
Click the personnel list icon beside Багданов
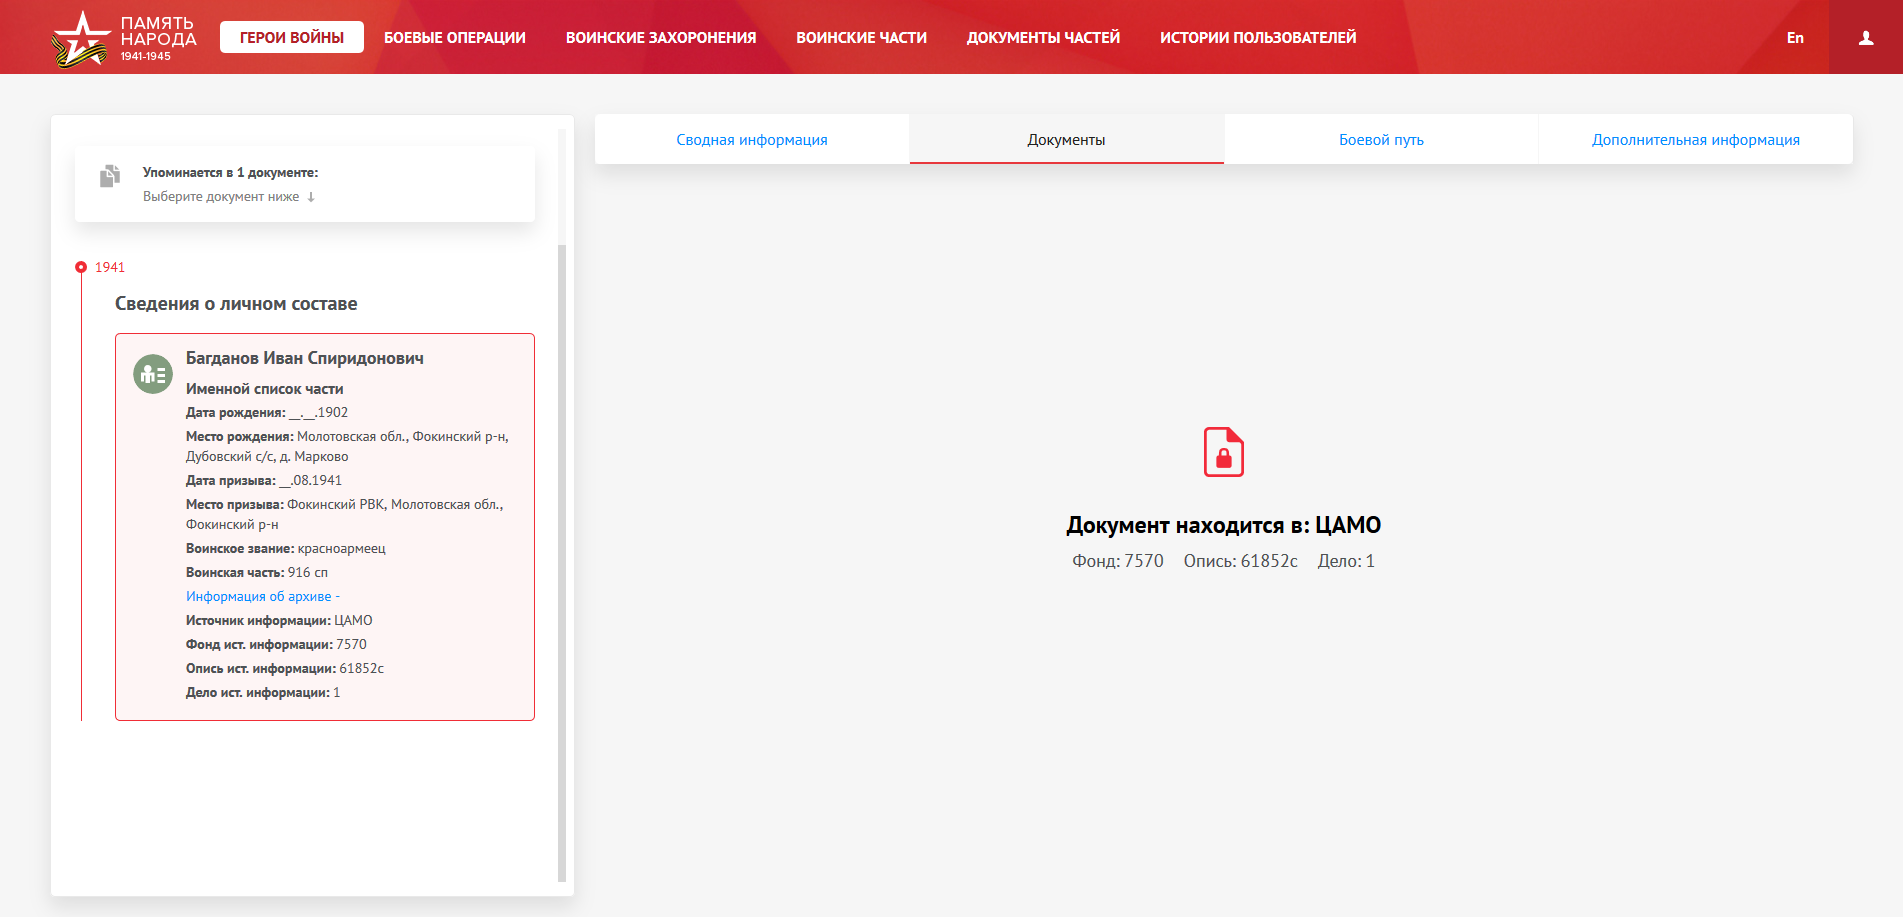[x=153, y=374]
